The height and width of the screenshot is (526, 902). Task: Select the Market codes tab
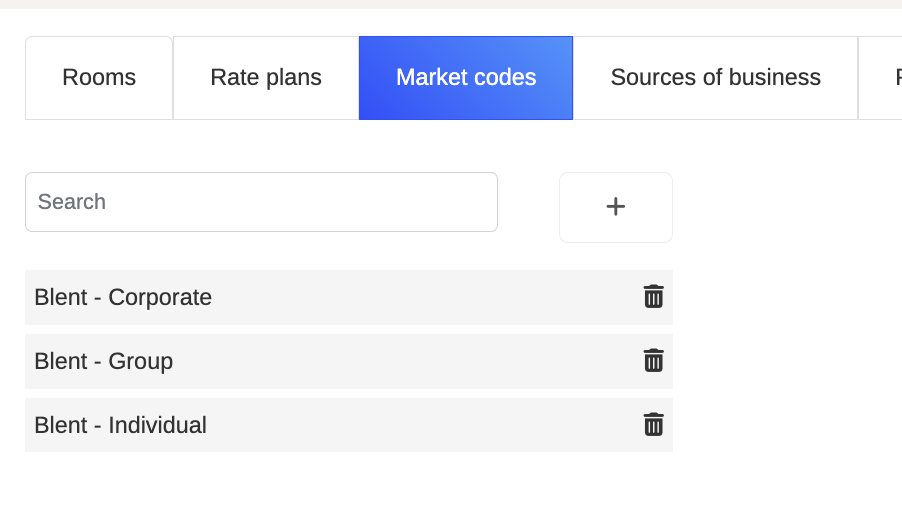tap(466, 78)
